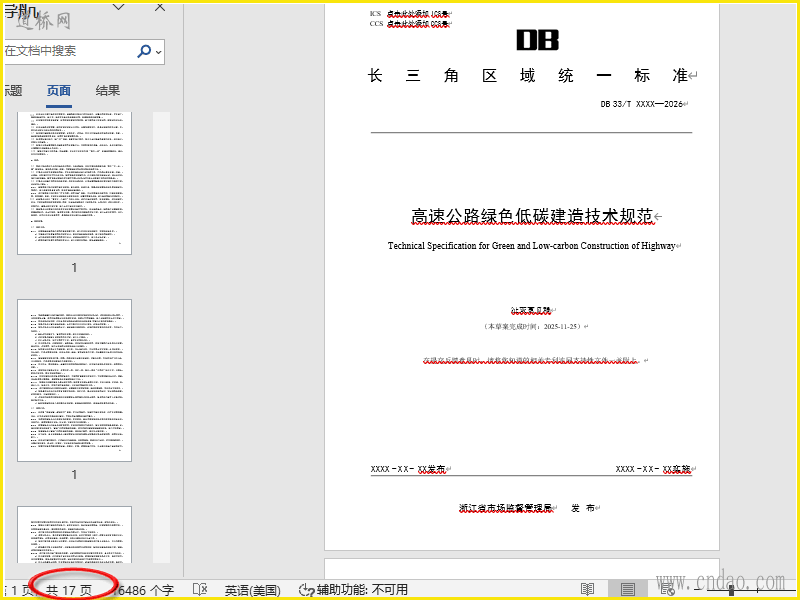The height and width of the screenshot is (600, 800).
Task: Open navigation pane options chevron
Action: [118, 7]
